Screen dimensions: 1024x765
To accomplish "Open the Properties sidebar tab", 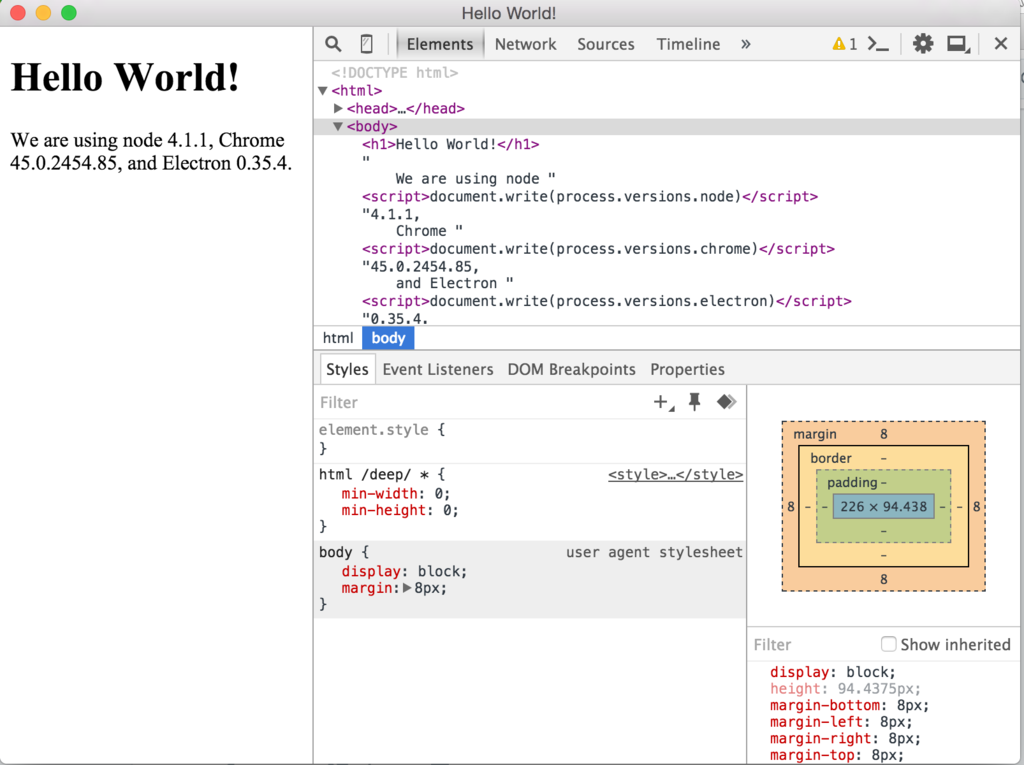I will click(x=687, y=369).
